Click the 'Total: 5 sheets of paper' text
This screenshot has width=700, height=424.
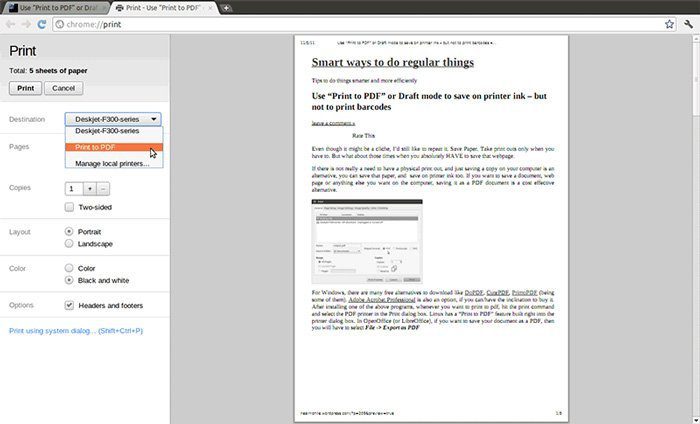pos(48,71)
